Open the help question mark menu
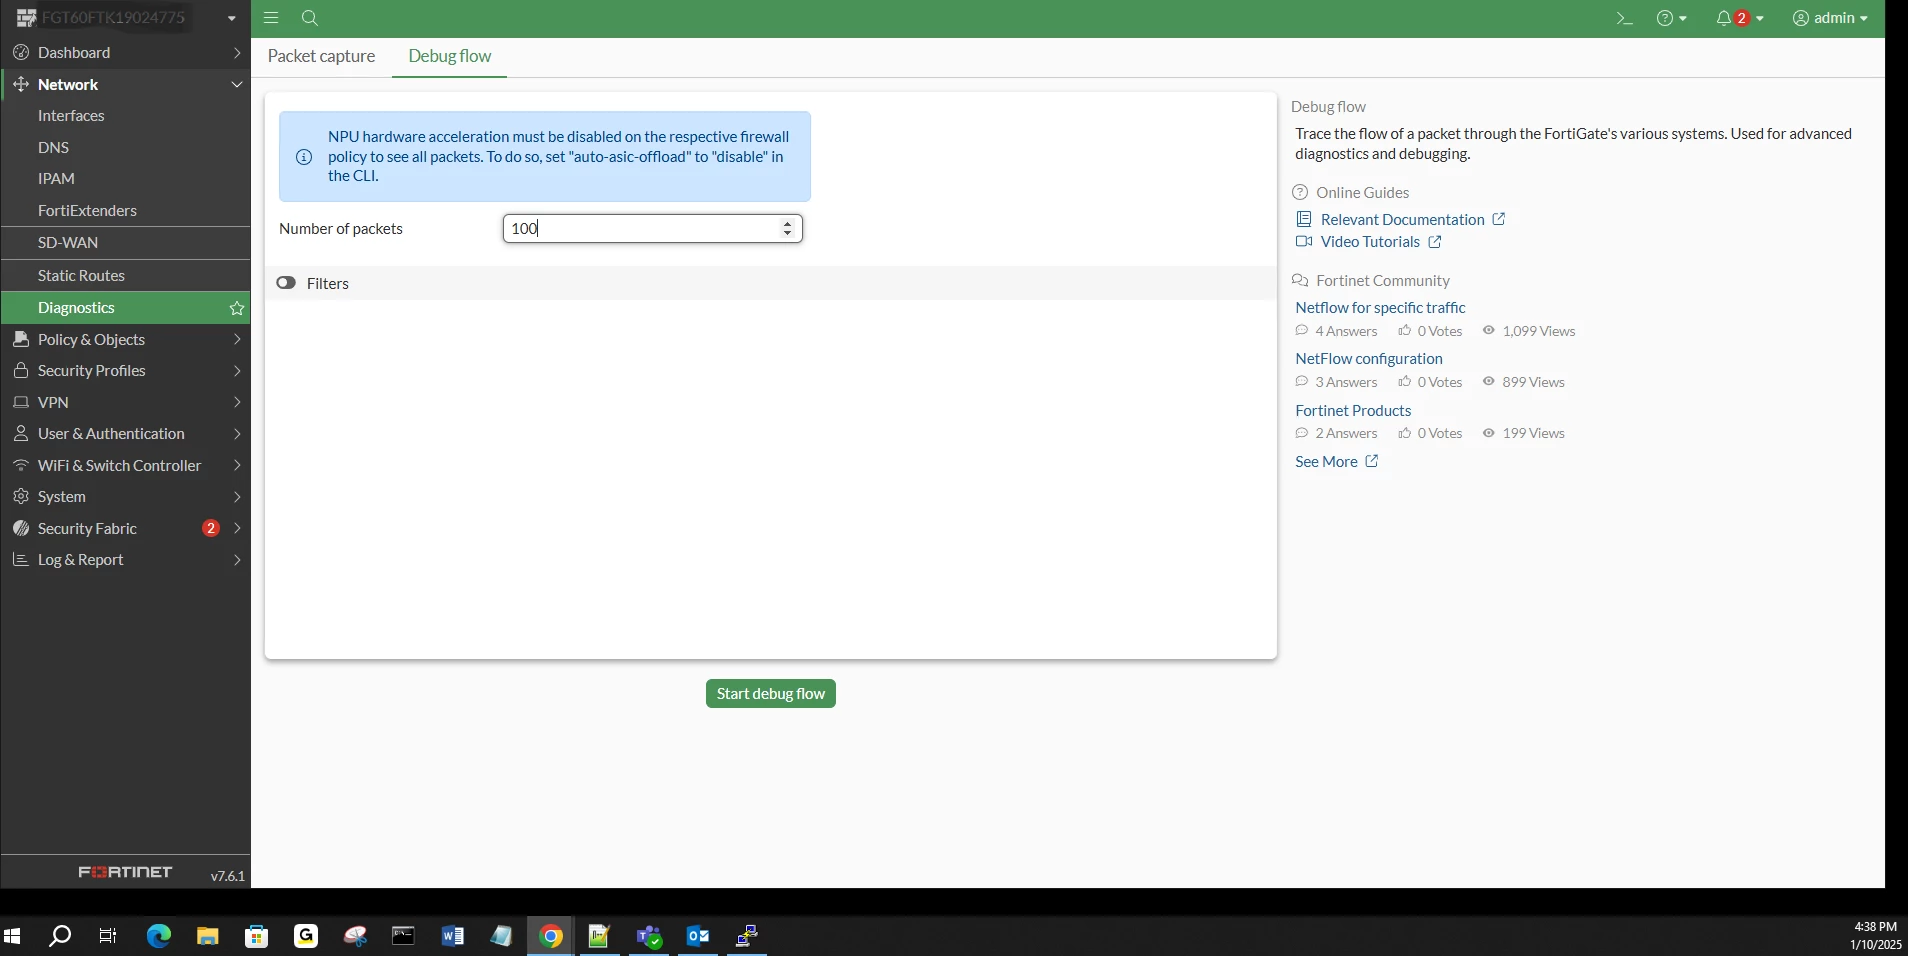1908x956 pixels. coord(1672,18)
